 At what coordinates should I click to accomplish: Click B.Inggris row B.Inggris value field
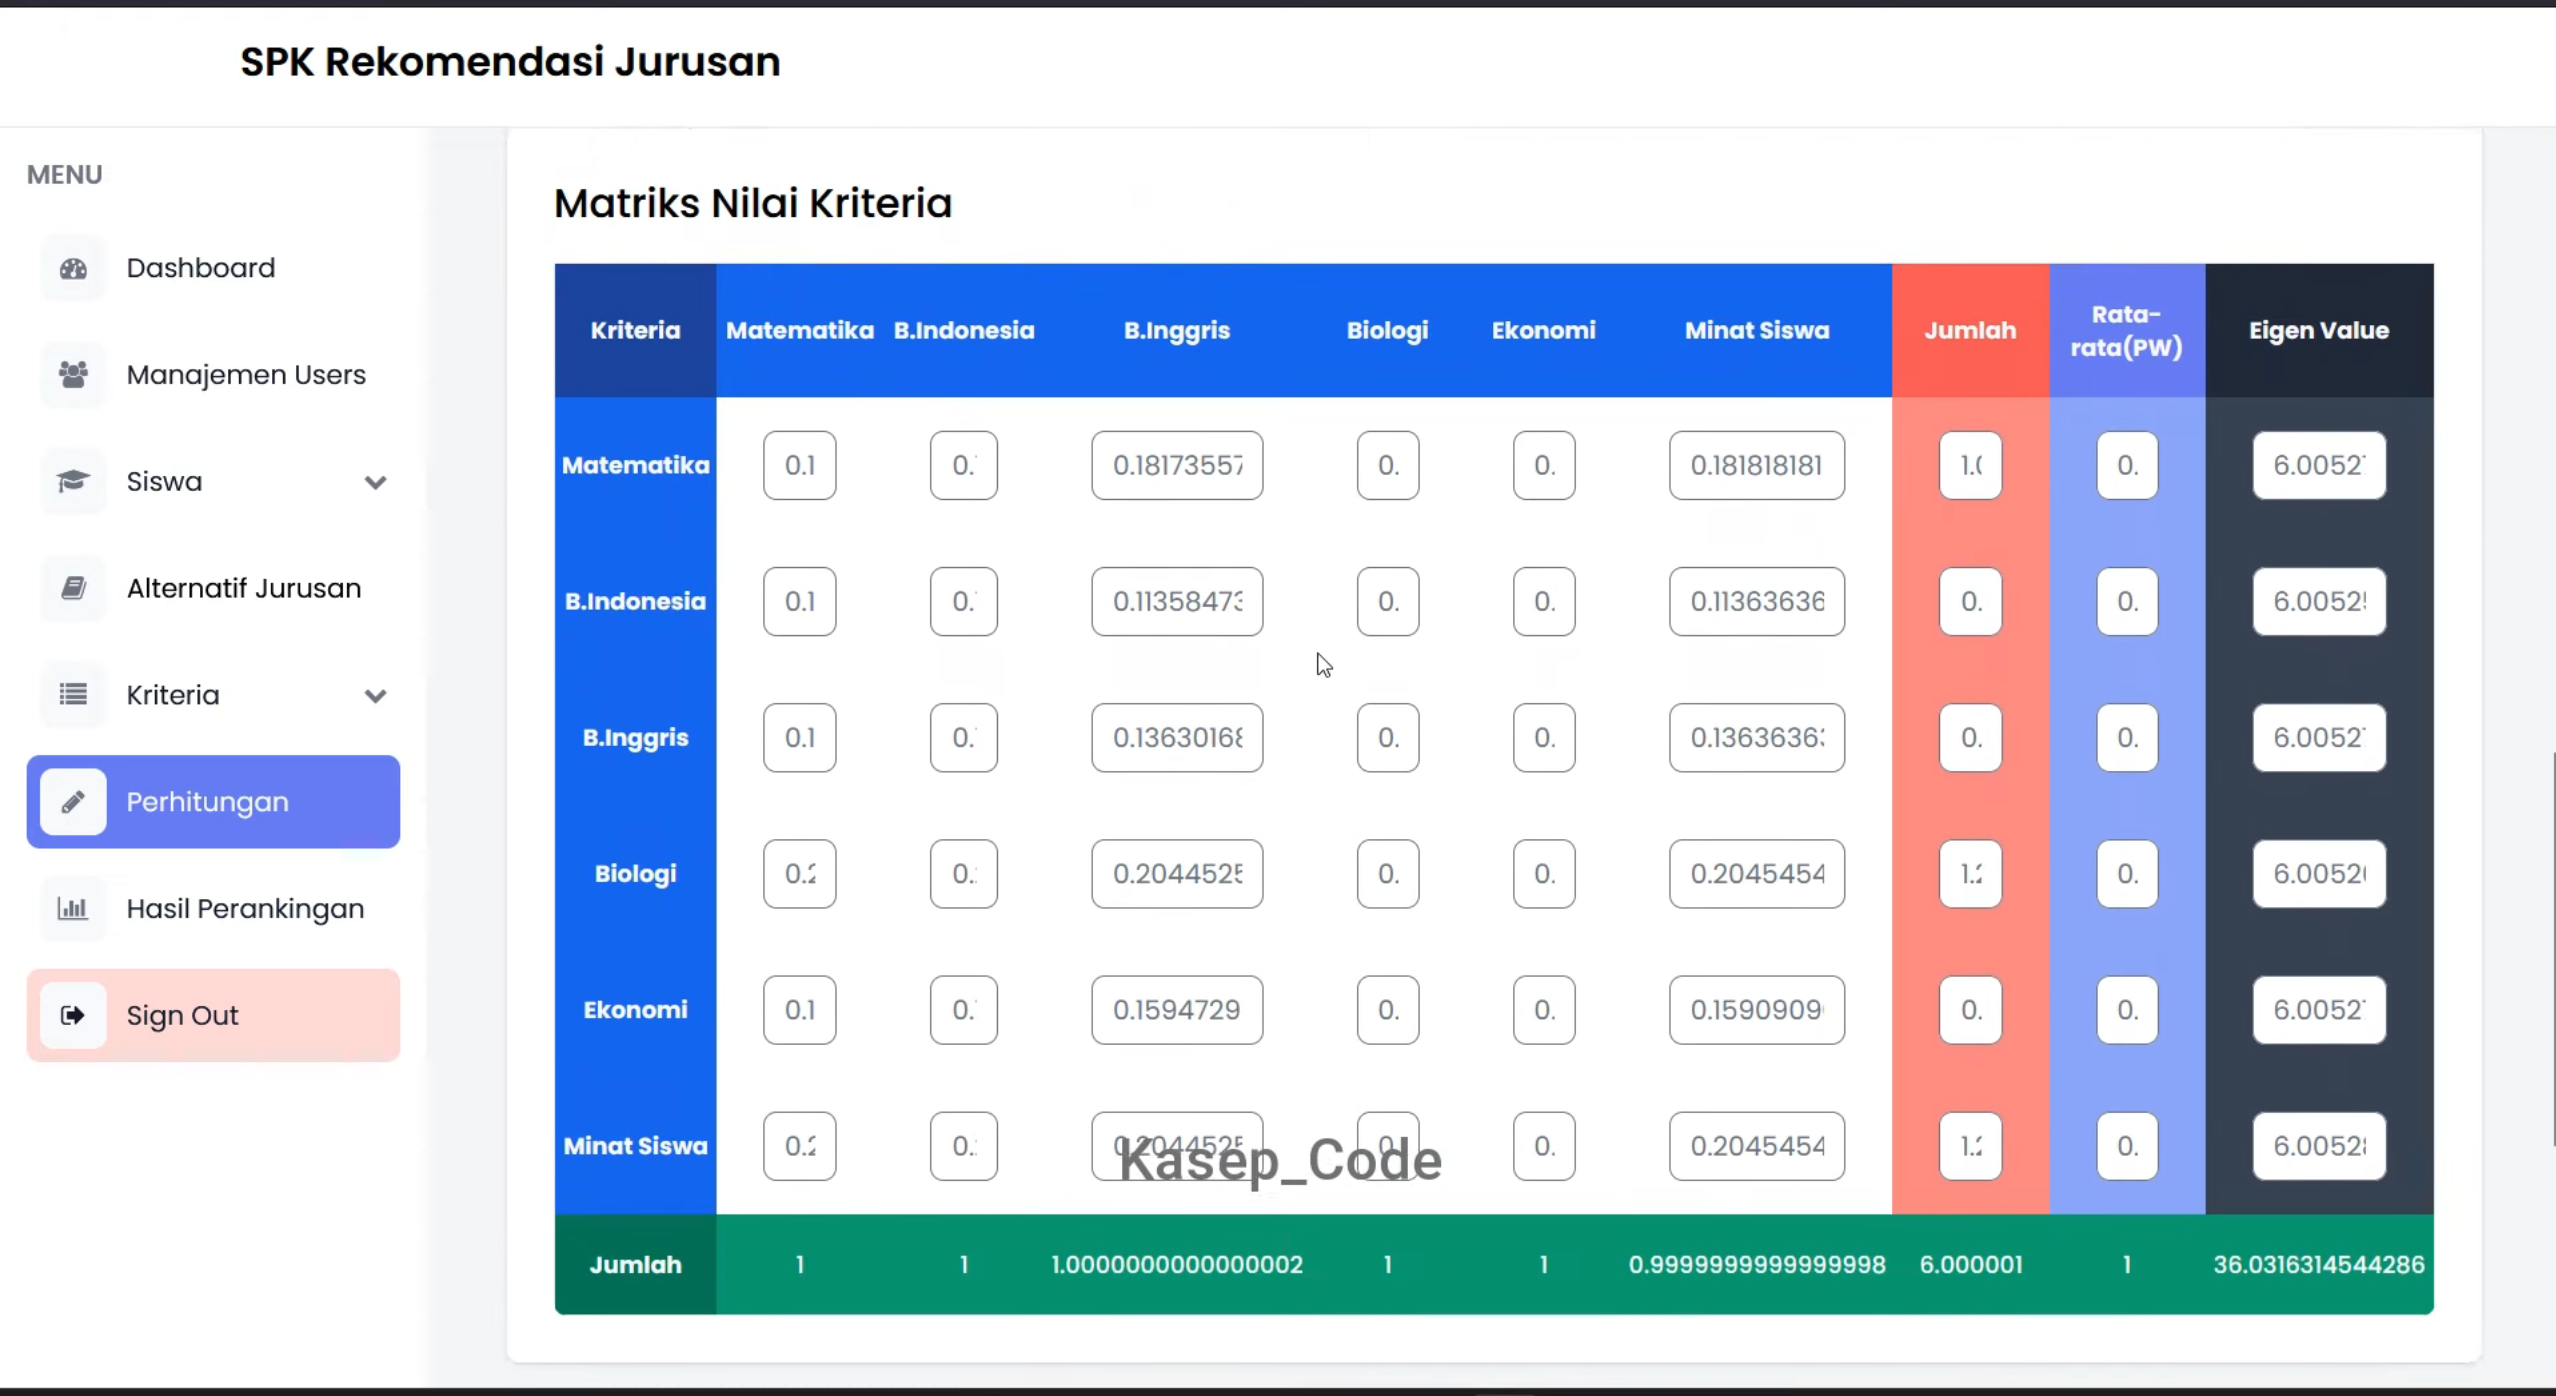tap(1177, 737)
